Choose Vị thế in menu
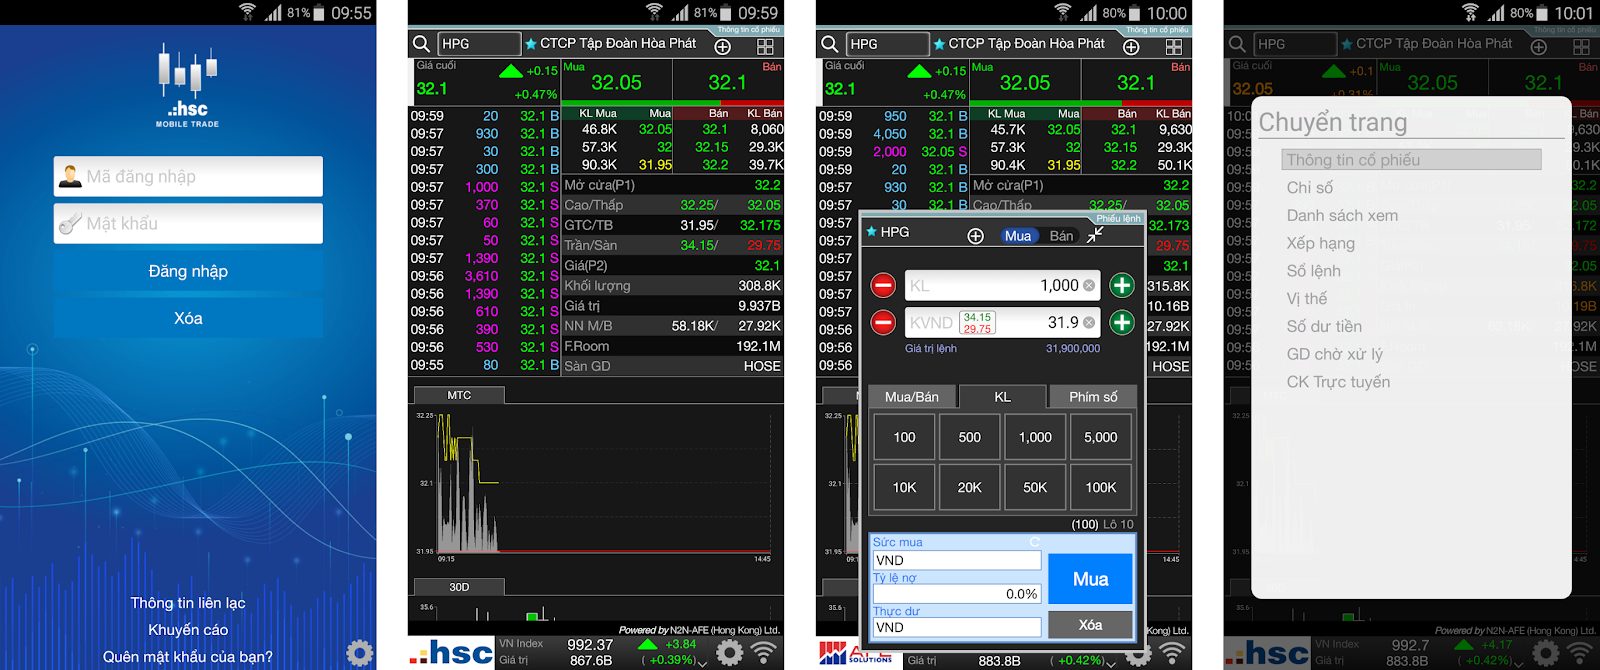Screen dimensions: 1600x670 click(x=1307, y=298)
